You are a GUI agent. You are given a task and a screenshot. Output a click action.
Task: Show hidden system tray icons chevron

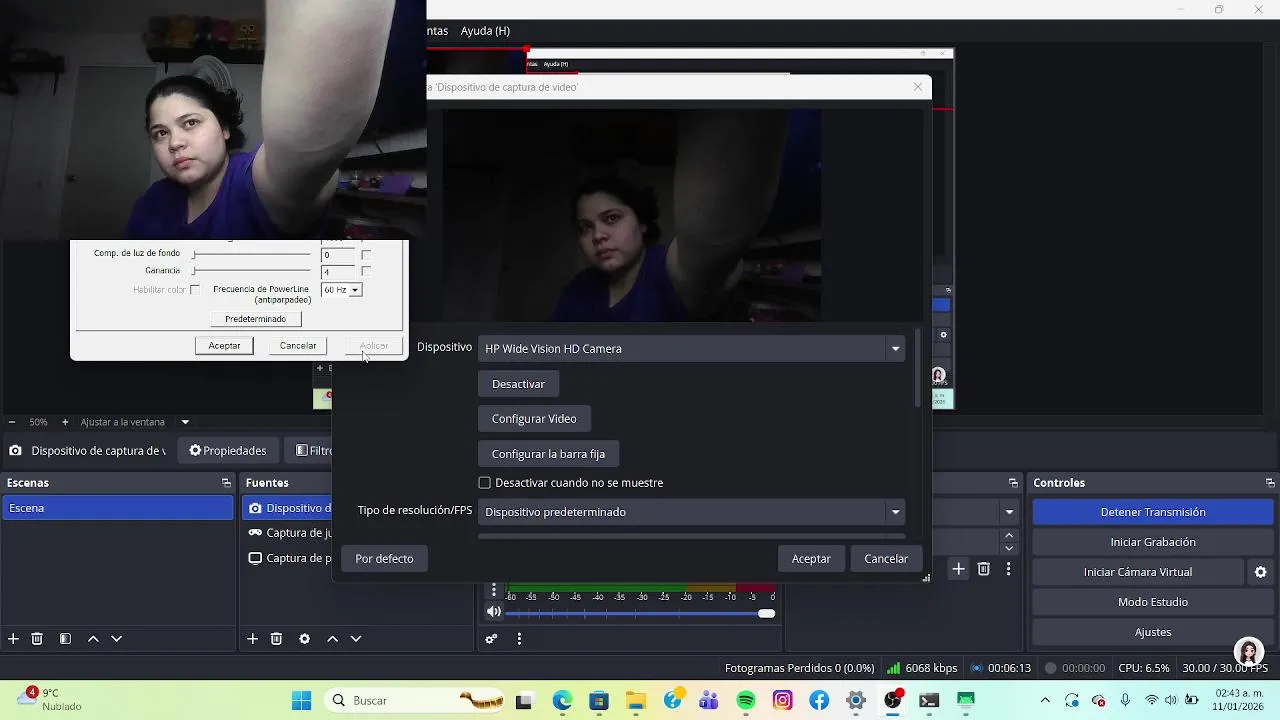pos(1045,700)
